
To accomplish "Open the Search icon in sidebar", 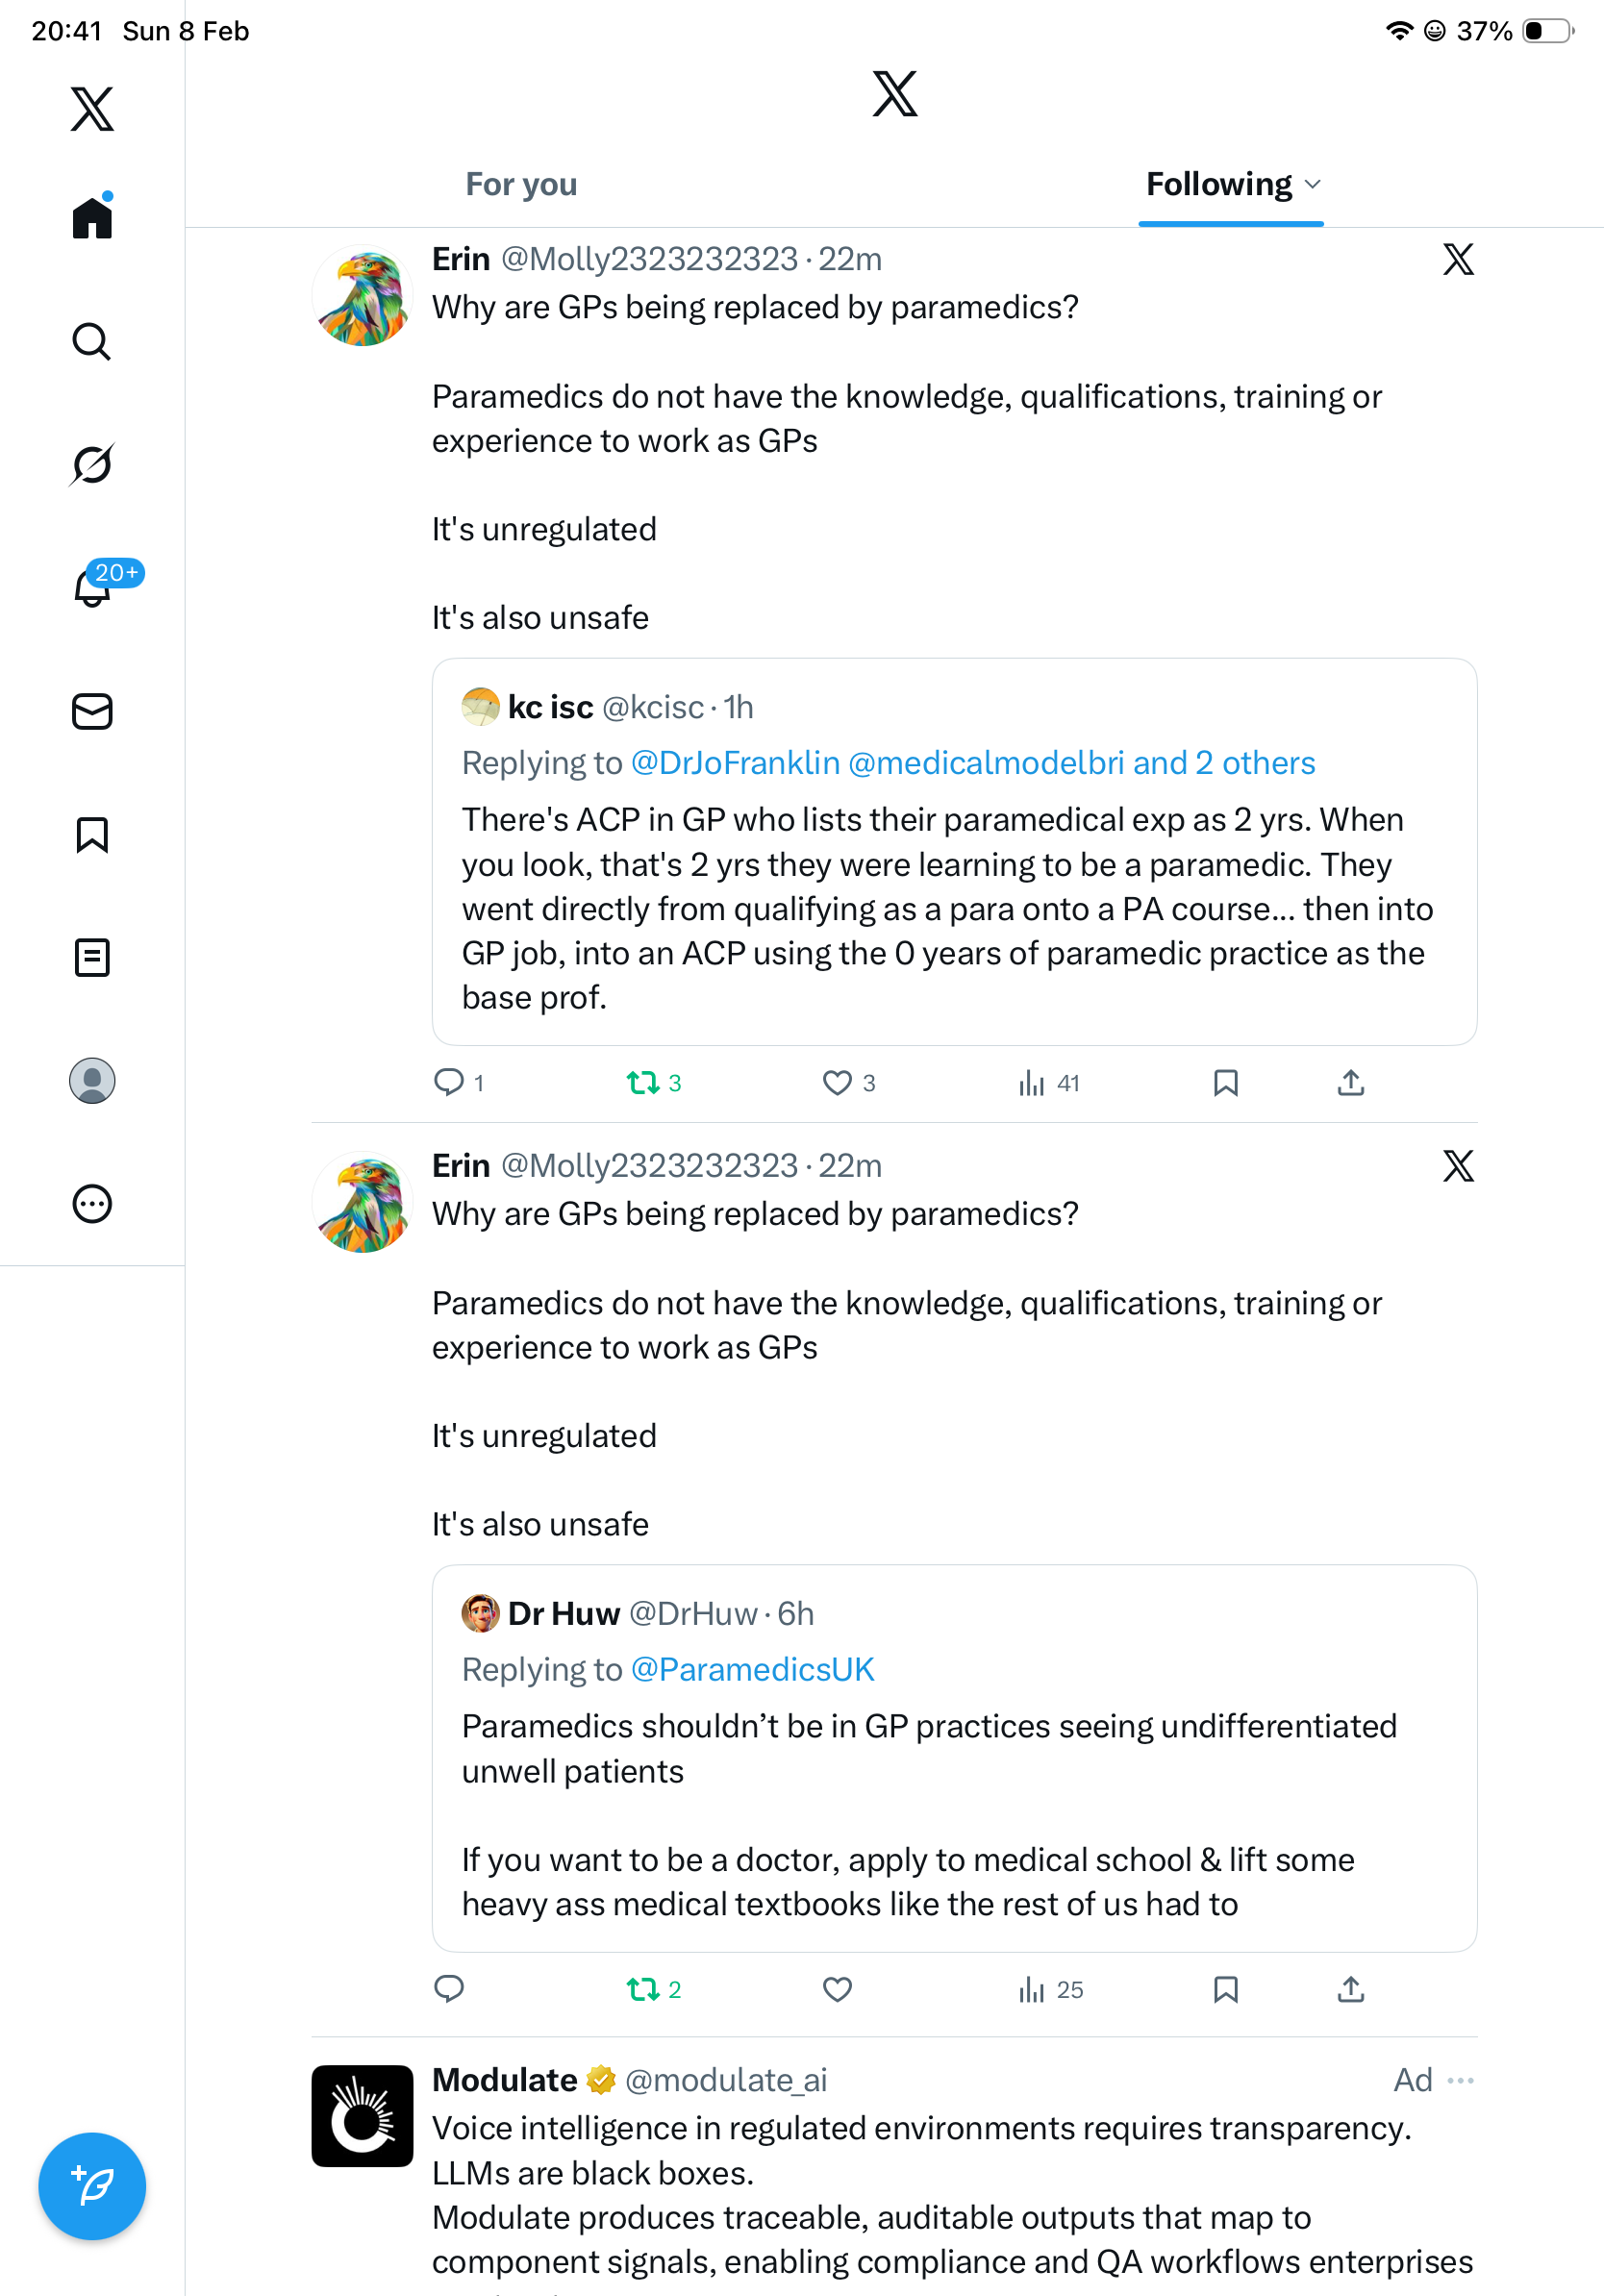I will point(91,342).
